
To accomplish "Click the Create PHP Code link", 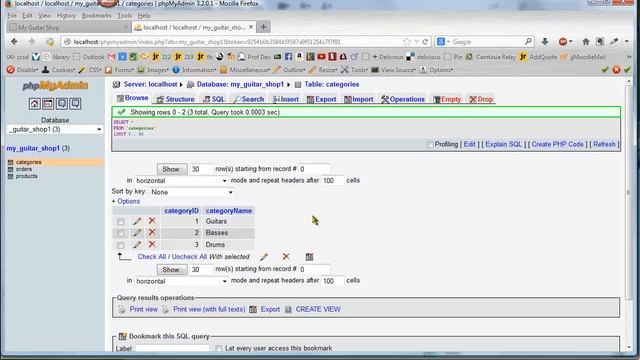I will (558, 144).
